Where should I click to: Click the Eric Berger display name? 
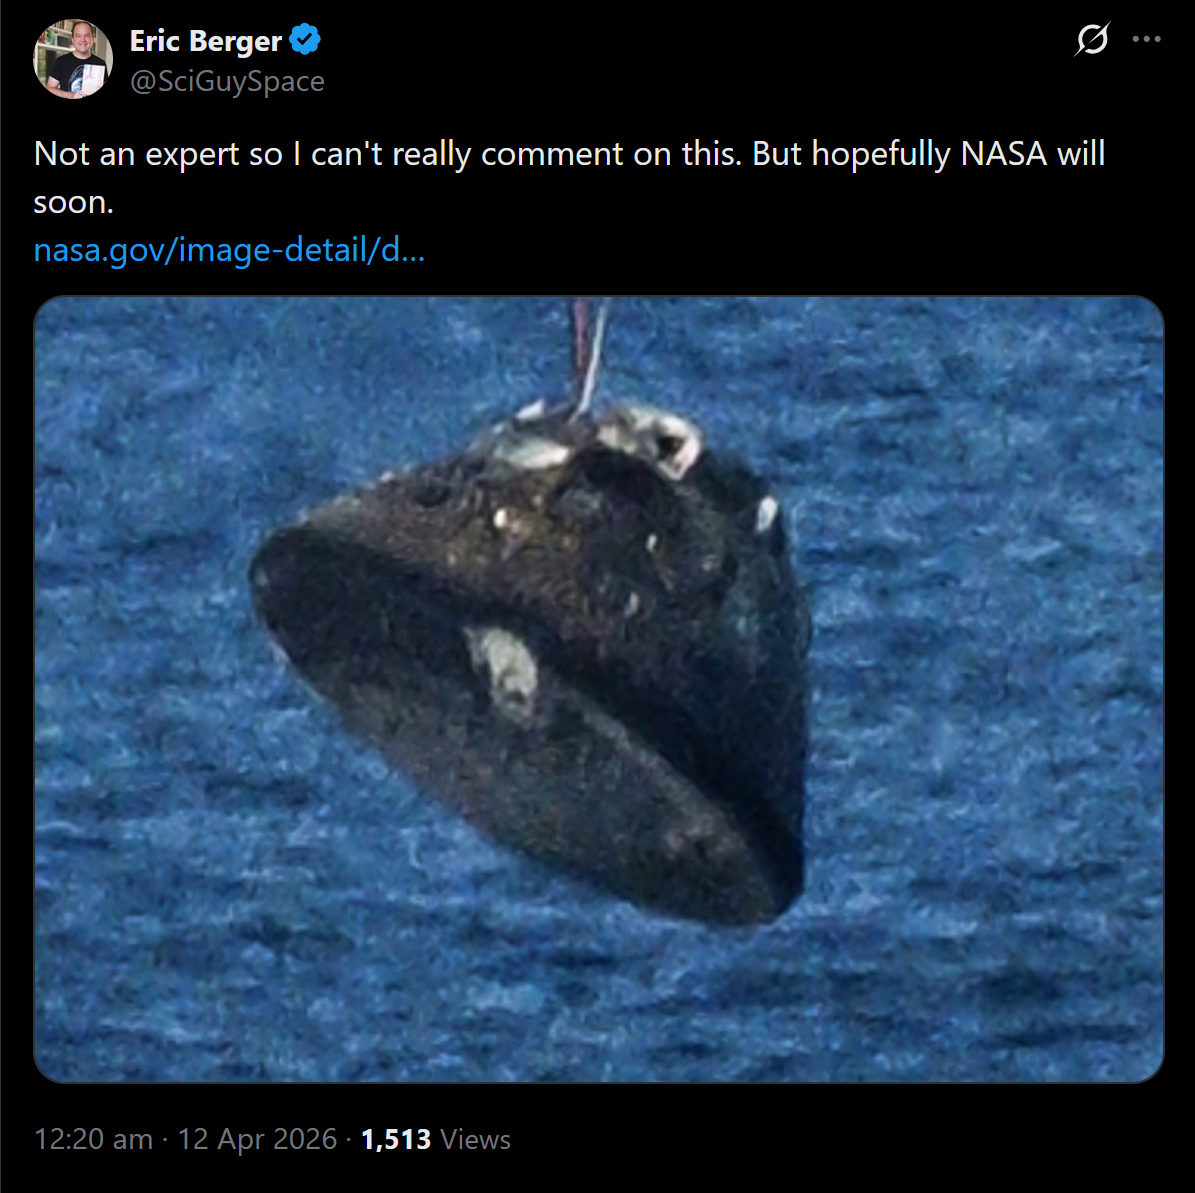coord(206,40)
